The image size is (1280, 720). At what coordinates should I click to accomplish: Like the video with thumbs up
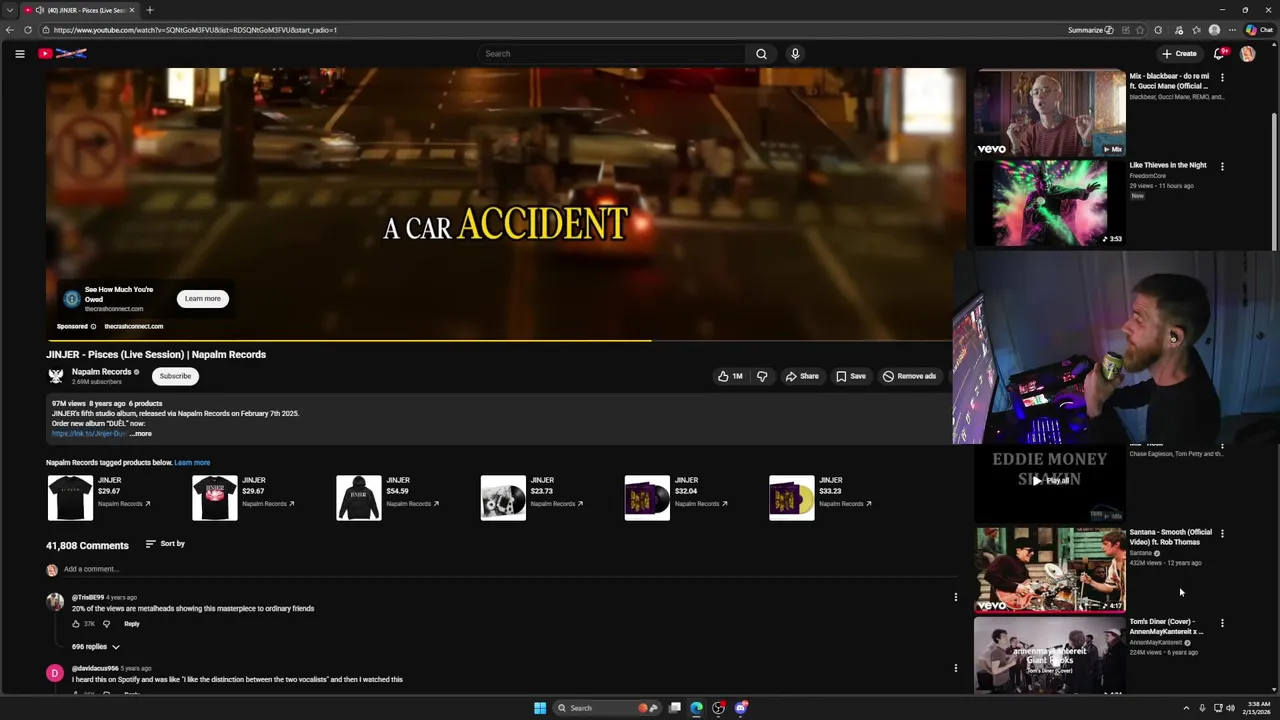point(729,376)
